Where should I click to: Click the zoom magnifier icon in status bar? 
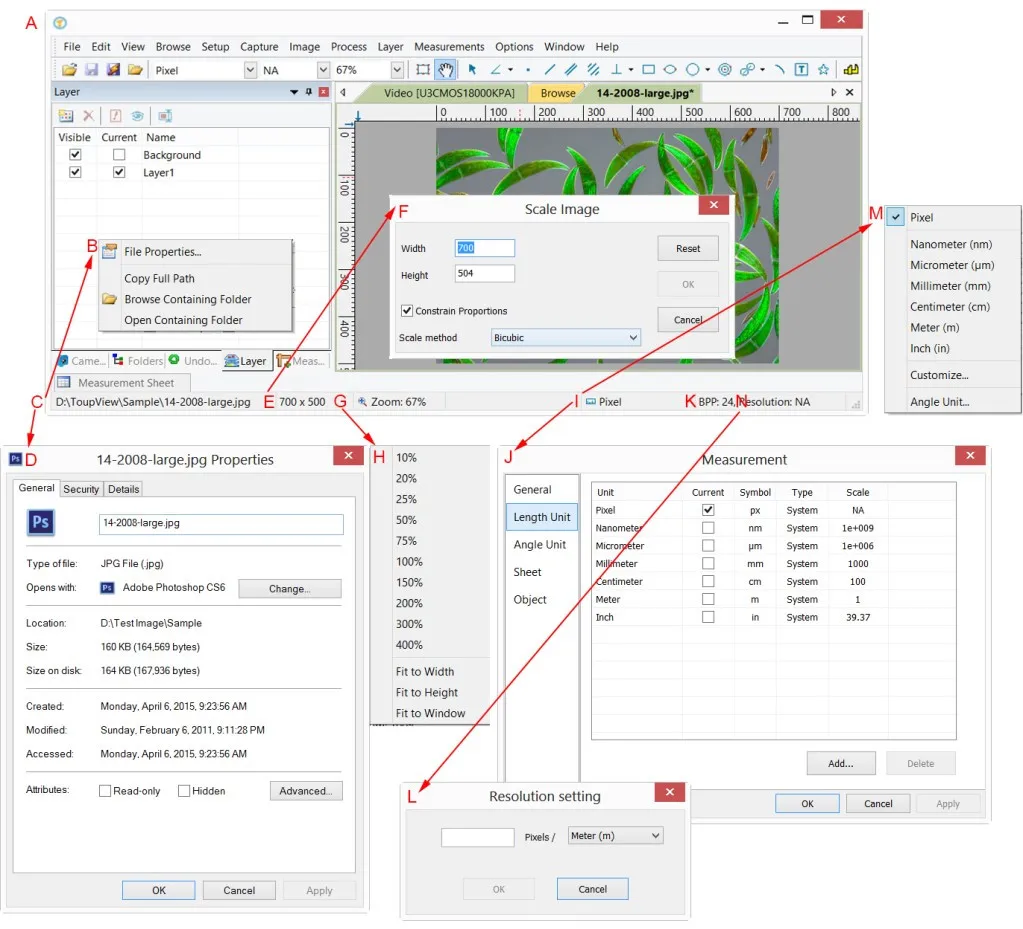pyautogui.click(x=362, y=402)
